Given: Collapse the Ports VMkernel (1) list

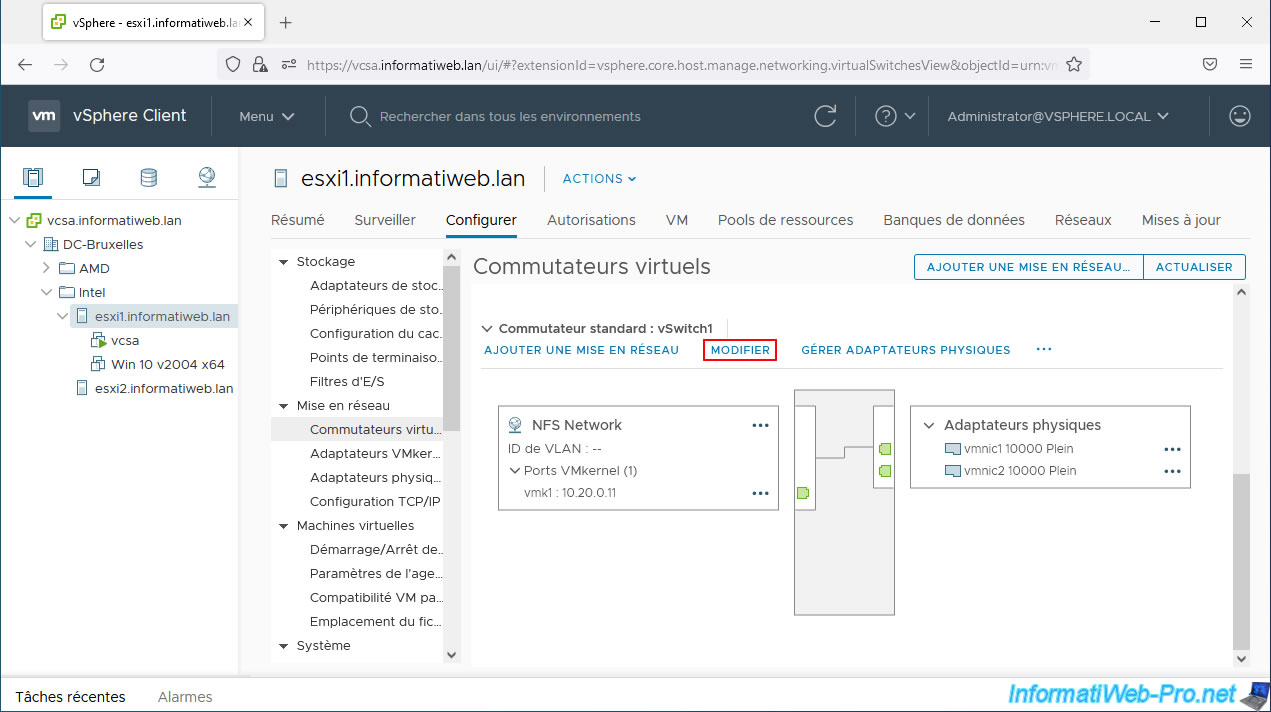Looking at the screenshot, I should [514, 471].
